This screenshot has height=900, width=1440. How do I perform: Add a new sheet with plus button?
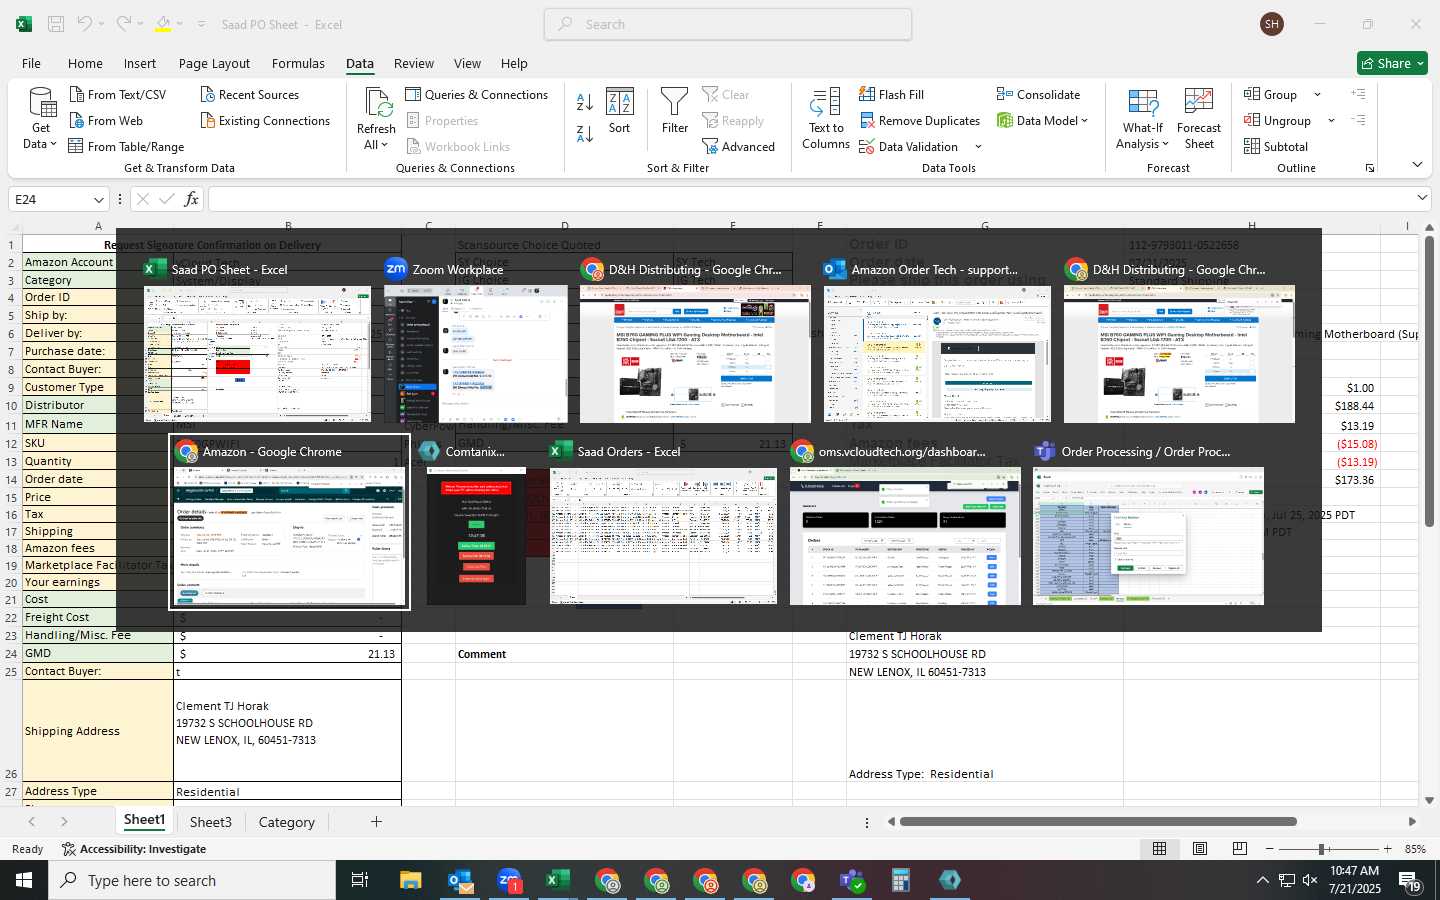pyautogui.click(x=376, y=822)
